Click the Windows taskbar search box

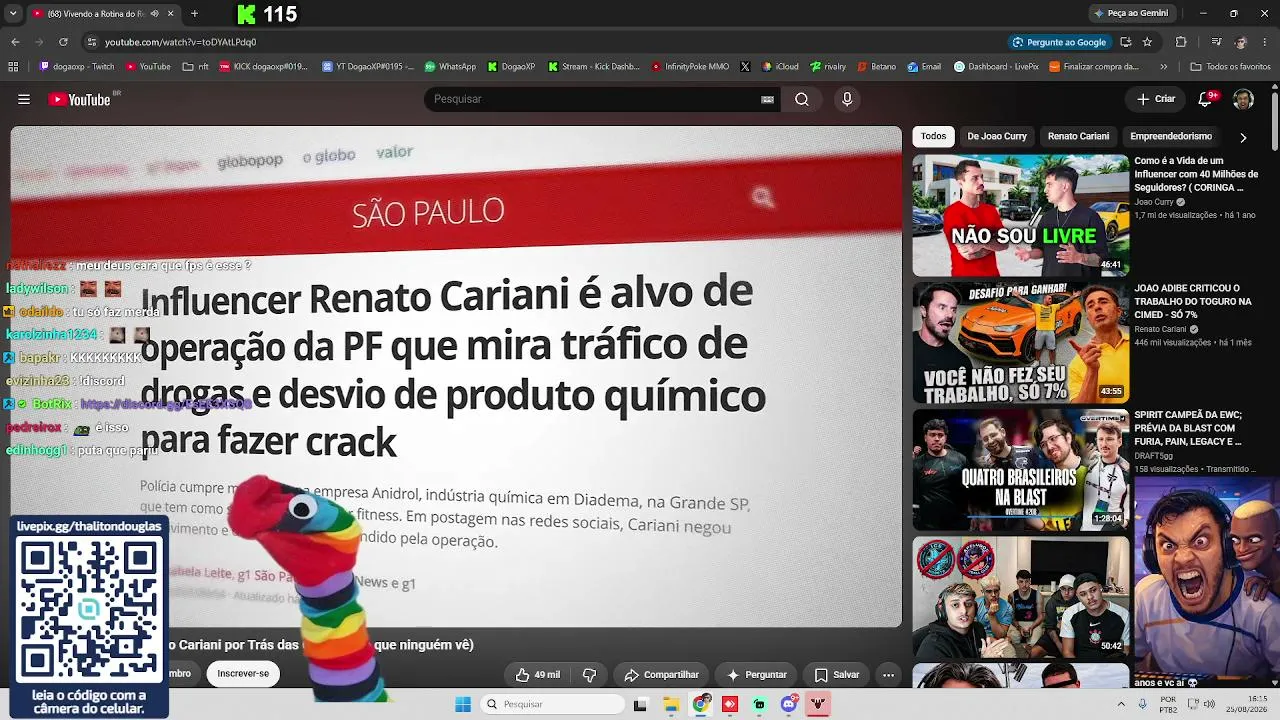[552, 704]
